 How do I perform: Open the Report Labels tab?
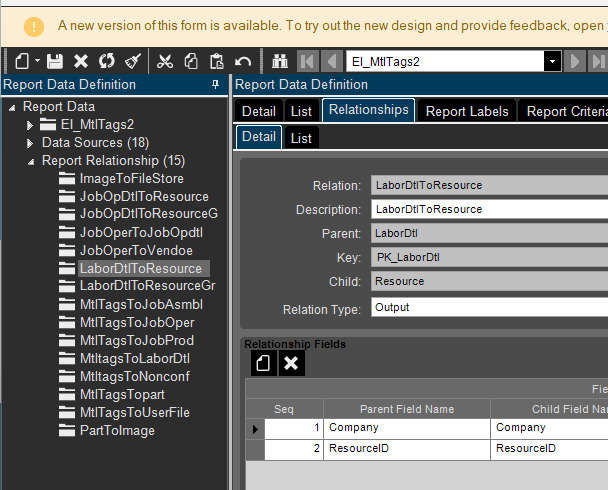pos(467,111)
